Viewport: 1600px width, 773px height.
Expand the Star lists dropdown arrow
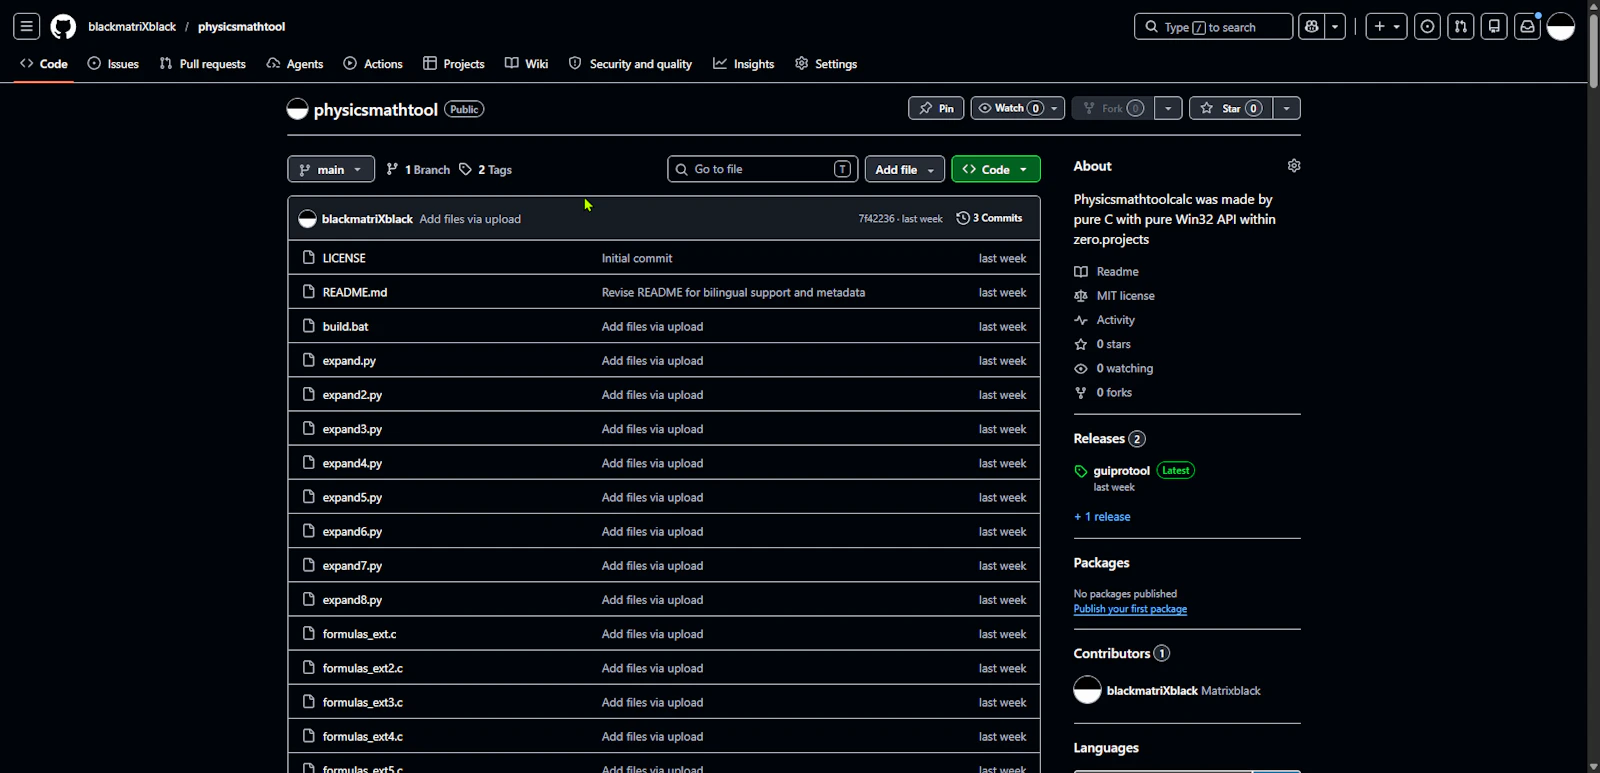[1286, 108]
